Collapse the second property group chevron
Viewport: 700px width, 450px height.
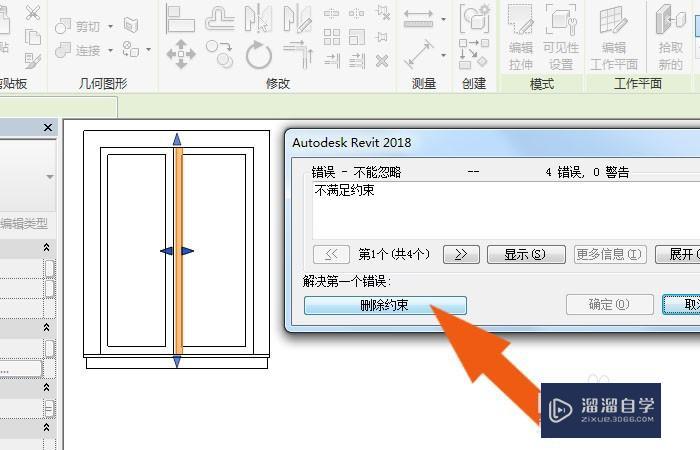(46, 327)
